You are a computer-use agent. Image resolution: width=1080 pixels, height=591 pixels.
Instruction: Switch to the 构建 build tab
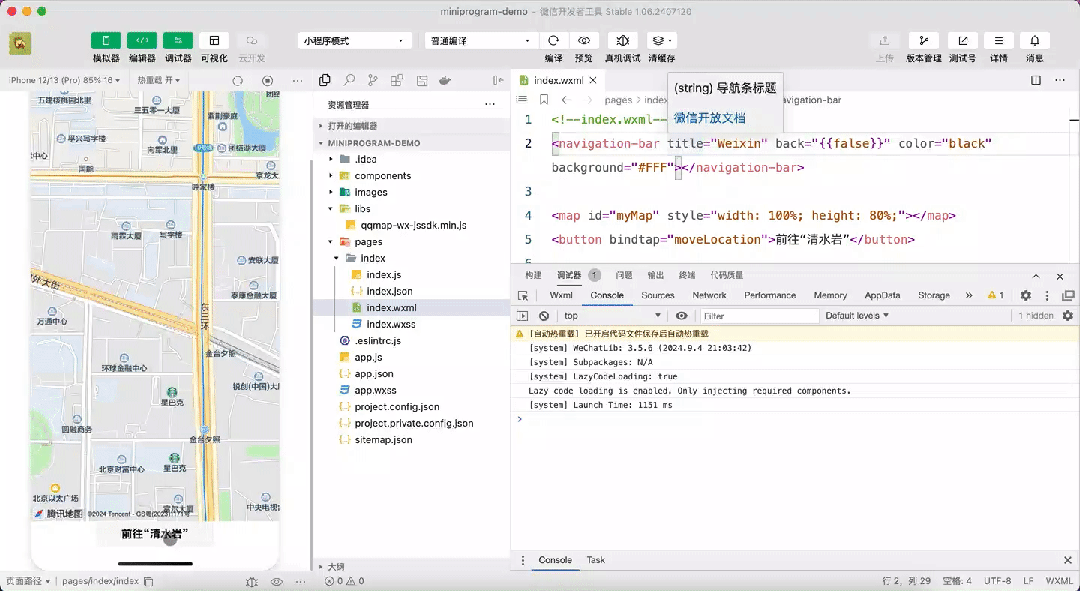[534, 275]
